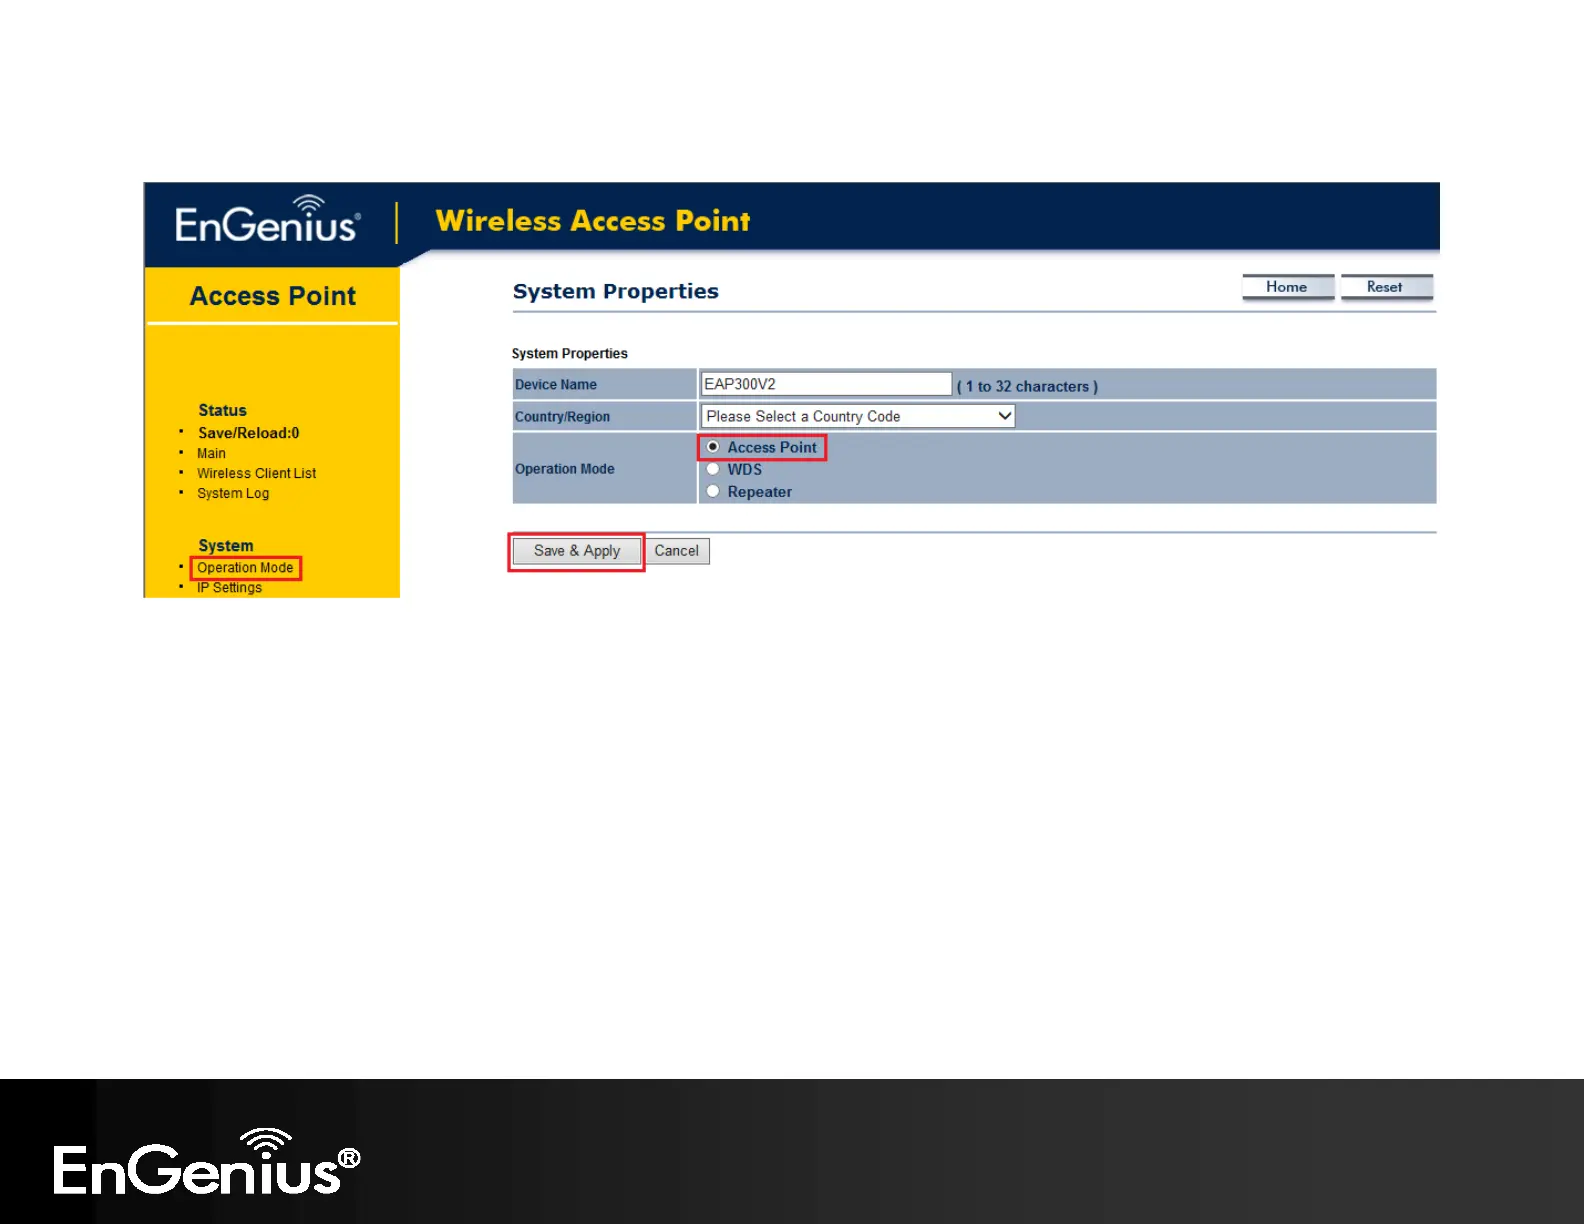1584x1224 pixels.
Task: Go to the Home page button
Action: tap(1288, 287)
